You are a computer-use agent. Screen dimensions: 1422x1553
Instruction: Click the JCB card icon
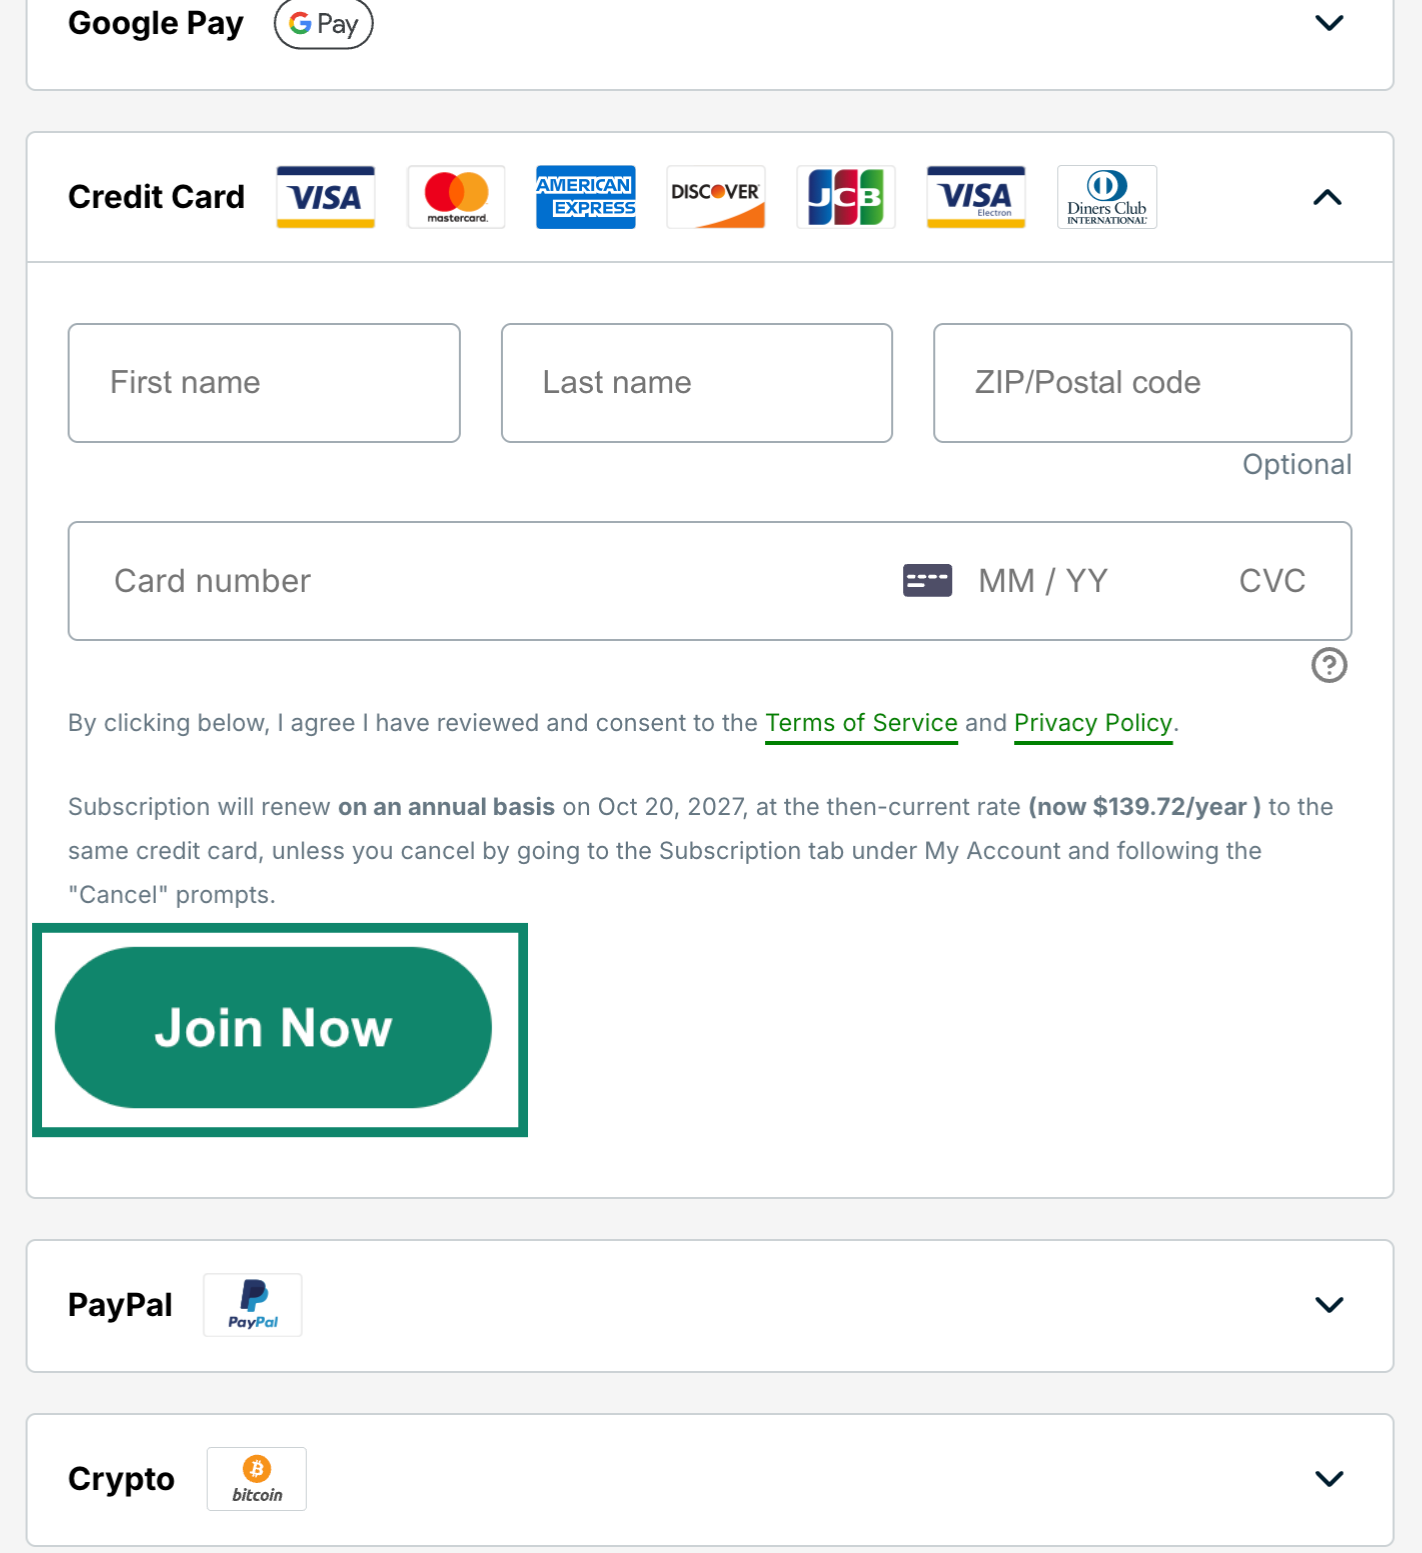[845, 196]
